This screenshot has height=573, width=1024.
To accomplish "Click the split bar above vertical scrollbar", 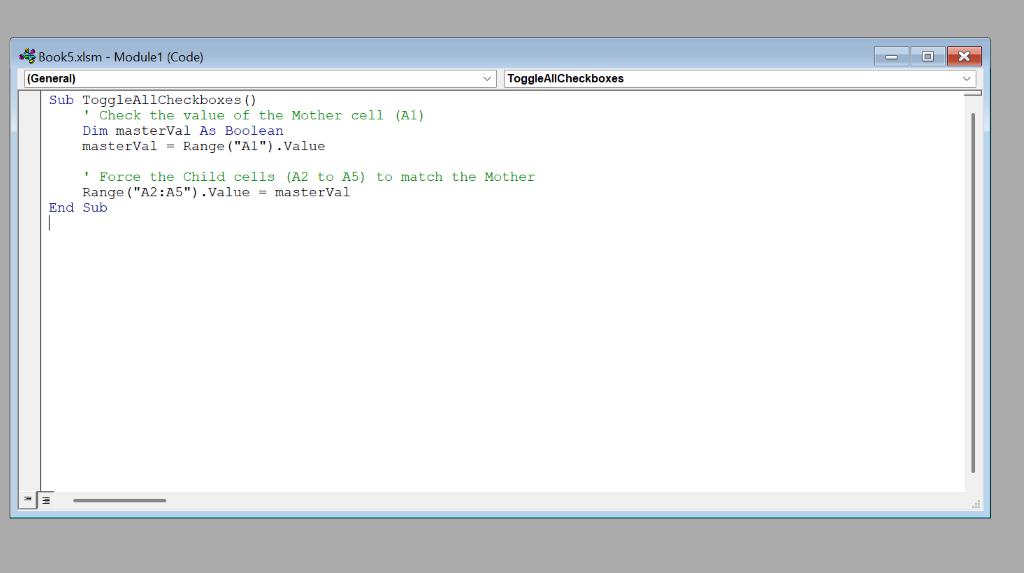I will 973,93.
